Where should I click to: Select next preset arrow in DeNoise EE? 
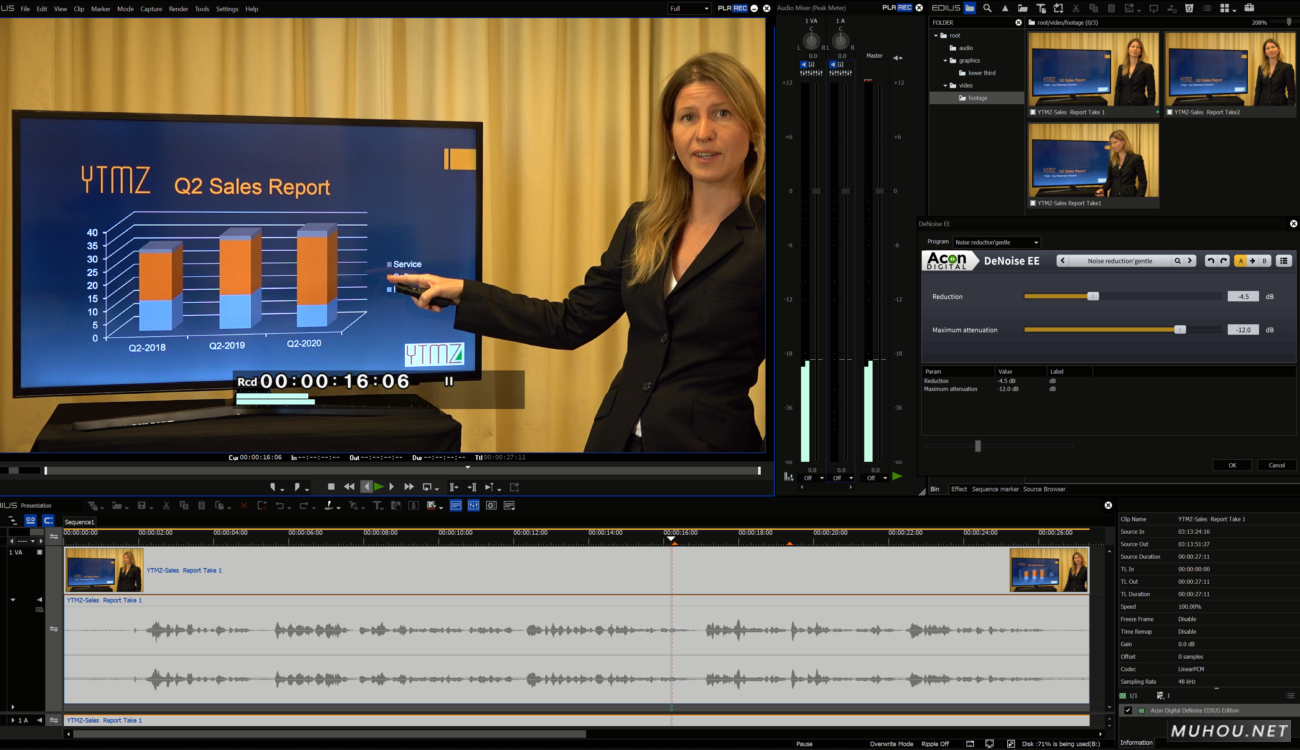click(1190, 261)
